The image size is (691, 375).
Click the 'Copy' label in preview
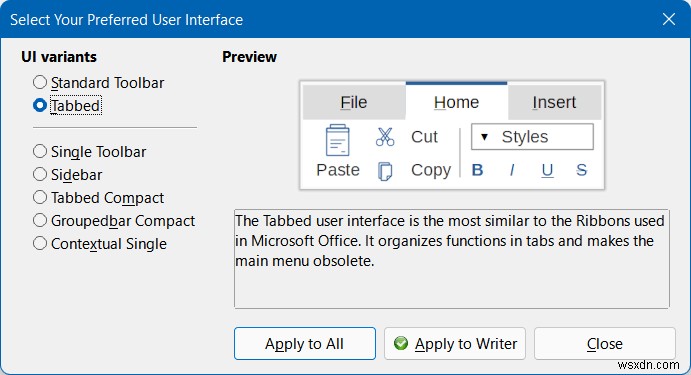click(431, 170)
